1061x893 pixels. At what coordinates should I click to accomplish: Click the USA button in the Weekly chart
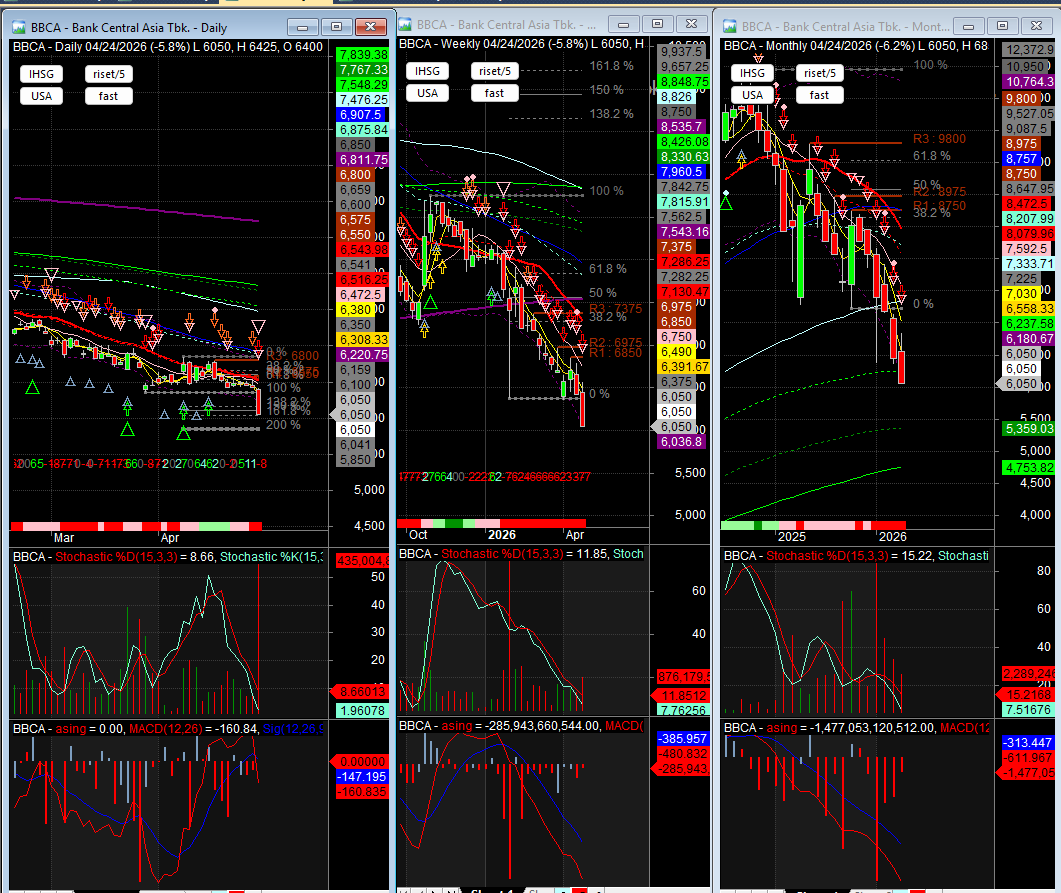pyautogui.click(x=427, y=93)
